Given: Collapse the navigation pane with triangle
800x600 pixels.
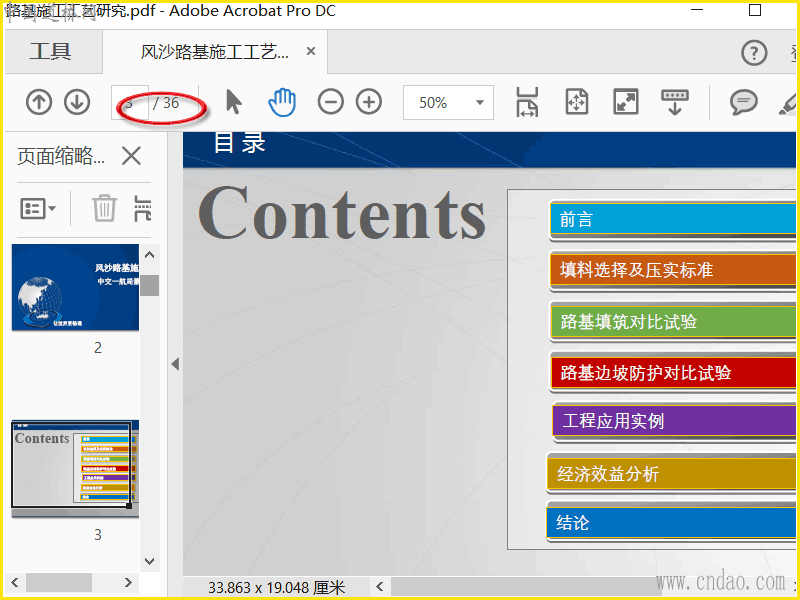Looking at the screenshot, I should (x=175, y=364).
